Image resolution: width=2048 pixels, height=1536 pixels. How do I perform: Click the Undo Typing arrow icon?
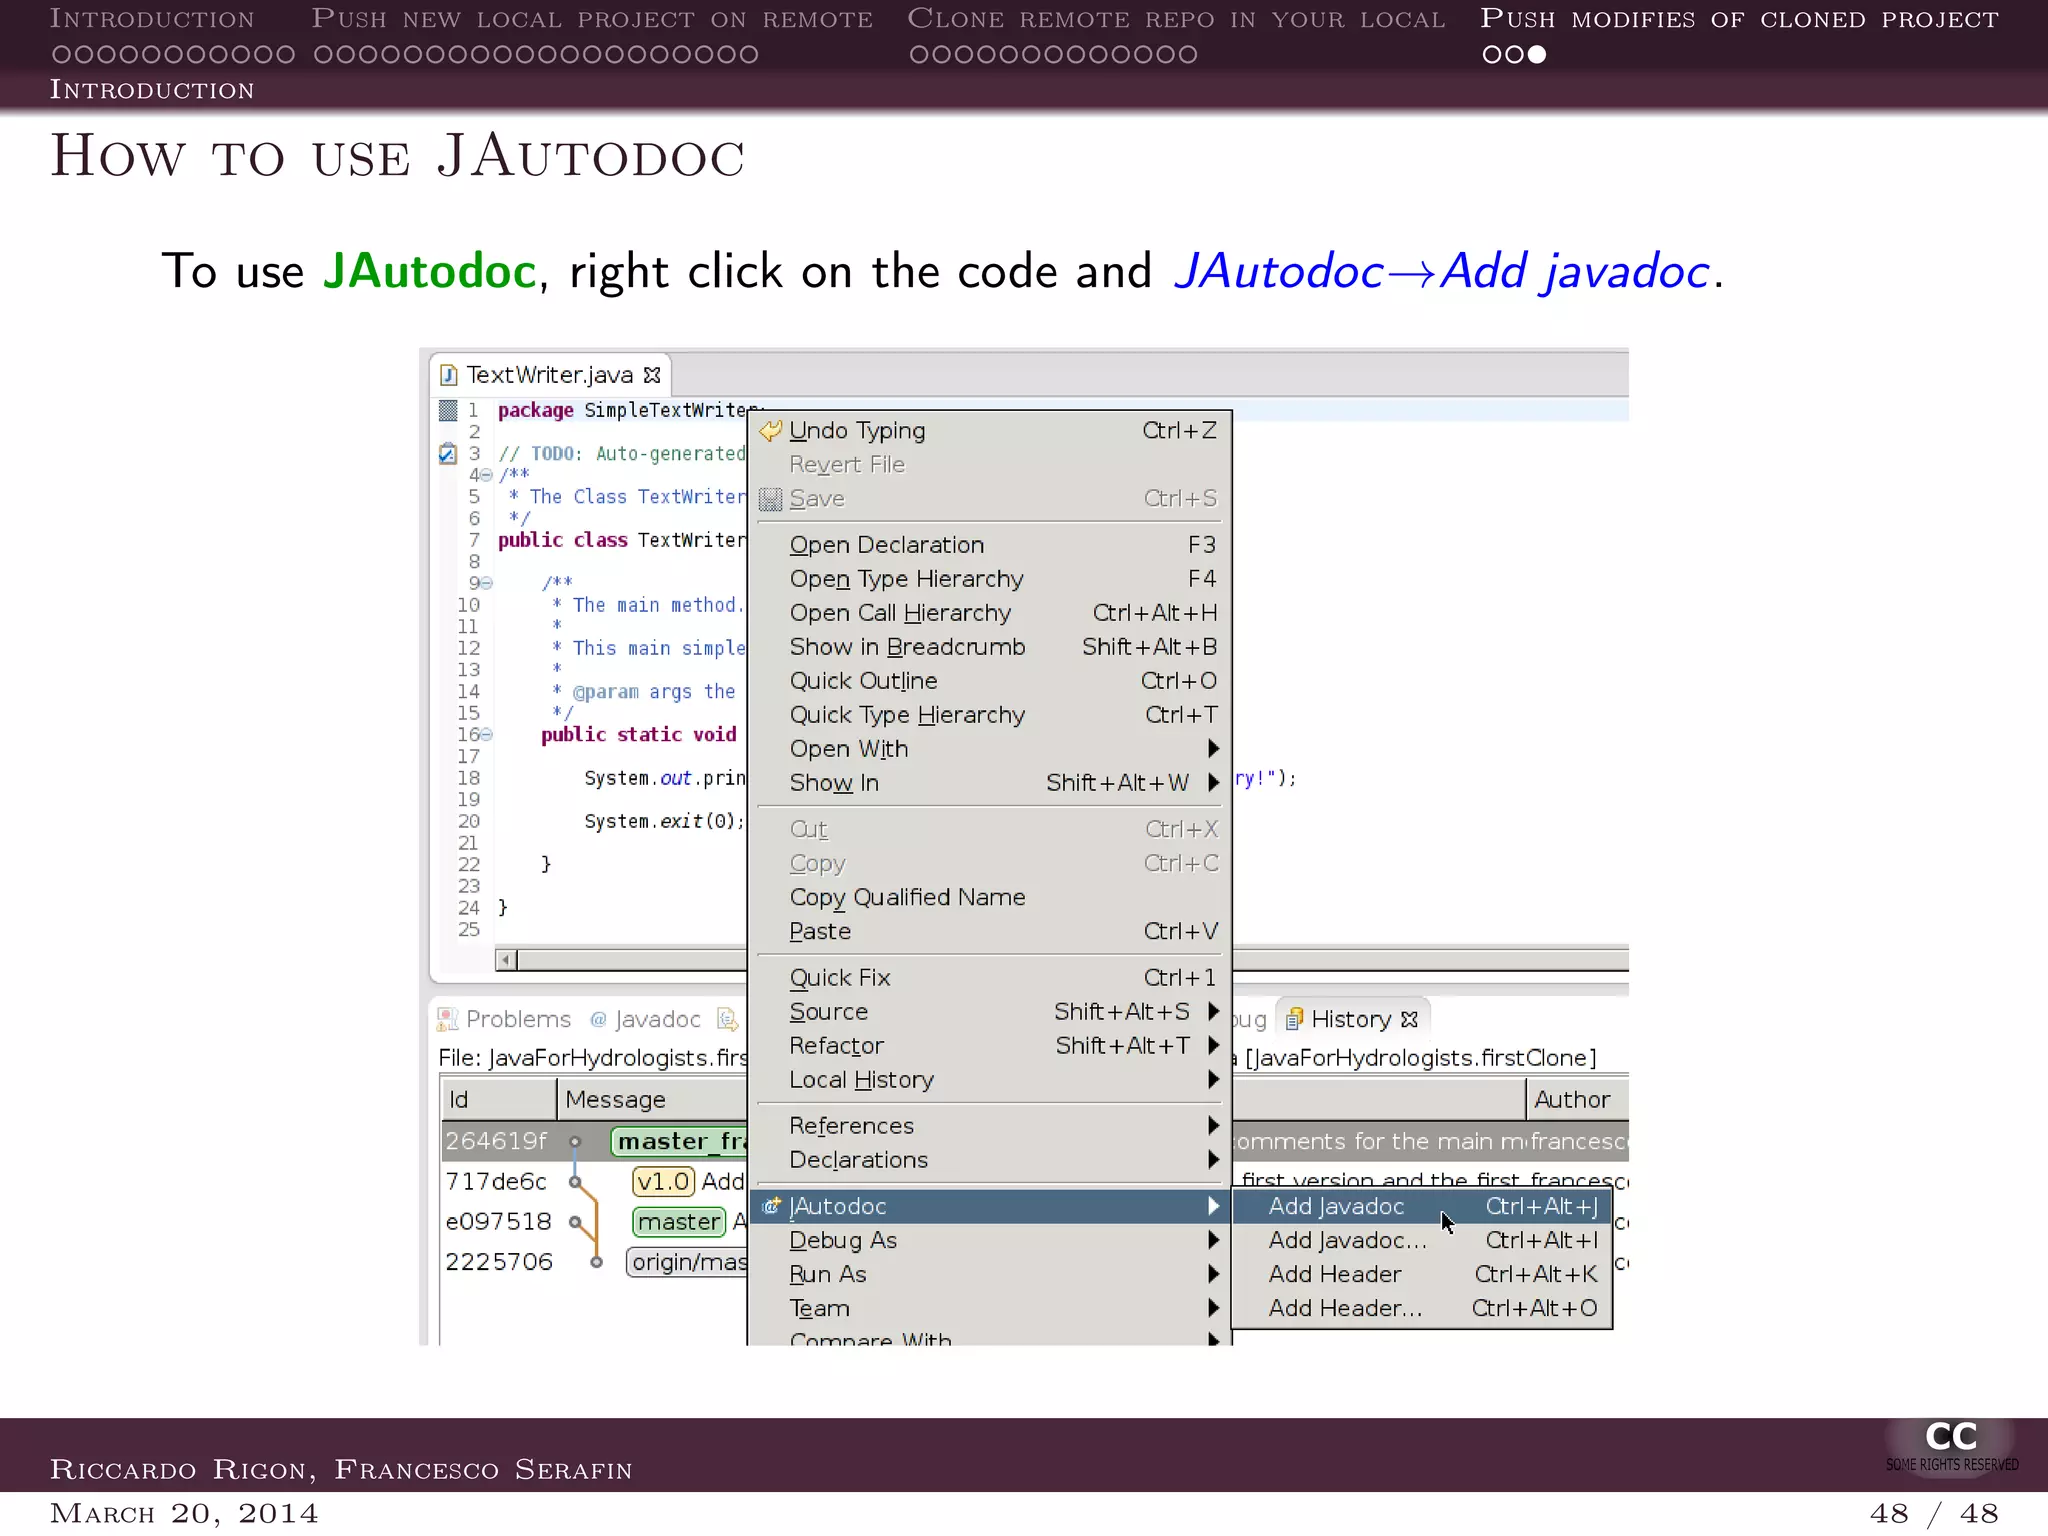click(x=770, y=431)
